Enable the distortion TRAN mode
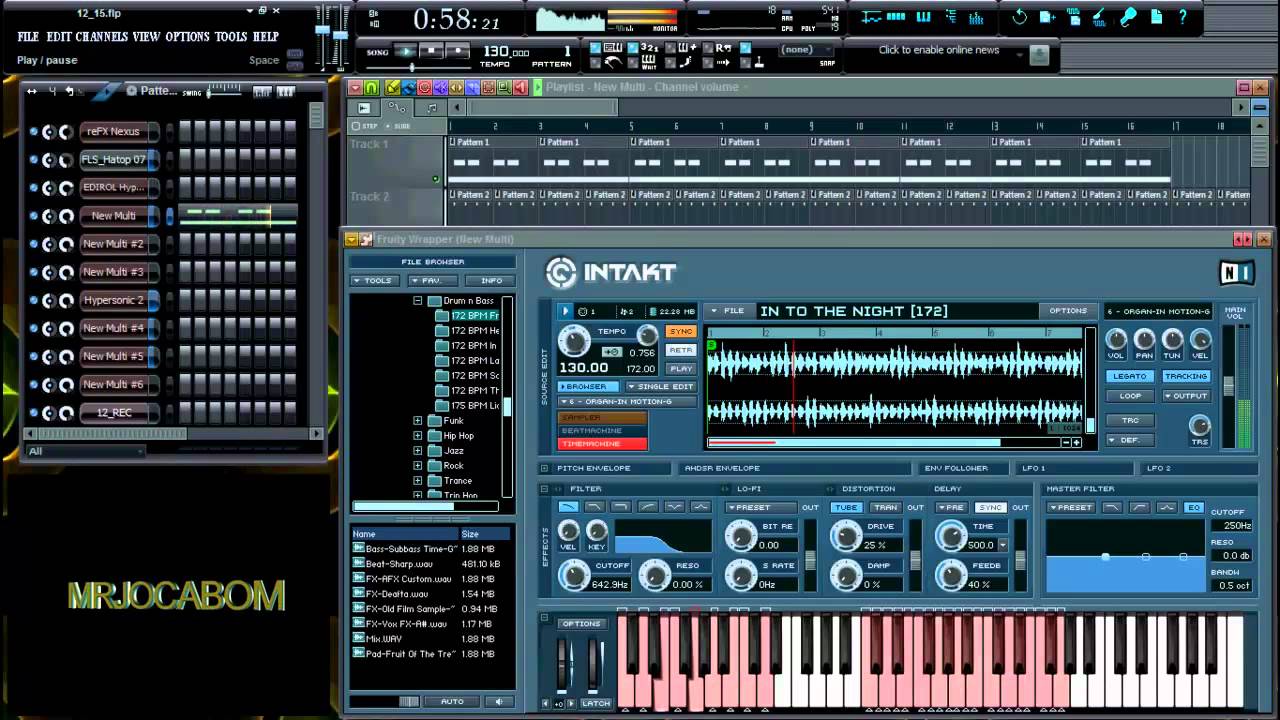 (x=885, y=507)
